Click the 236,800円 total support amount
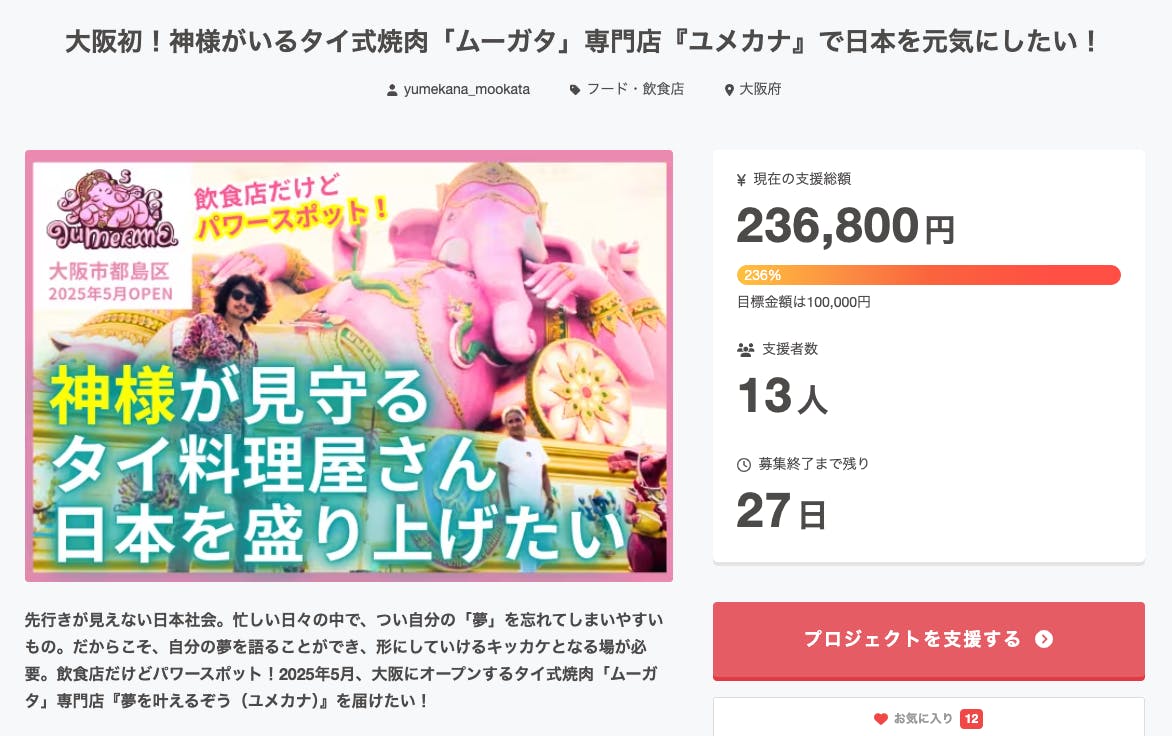The width and height of the screenshot is (1172, 736). [845, 226]
